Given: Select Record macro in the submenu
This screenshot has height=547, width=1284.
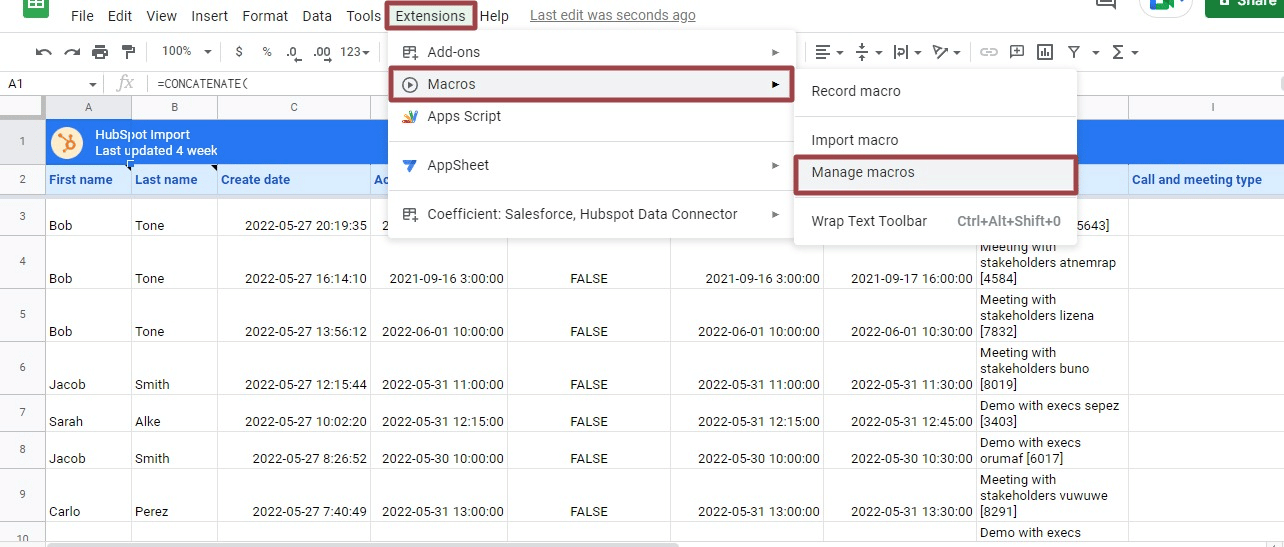Looking at the screenshot, I should 856,91.
